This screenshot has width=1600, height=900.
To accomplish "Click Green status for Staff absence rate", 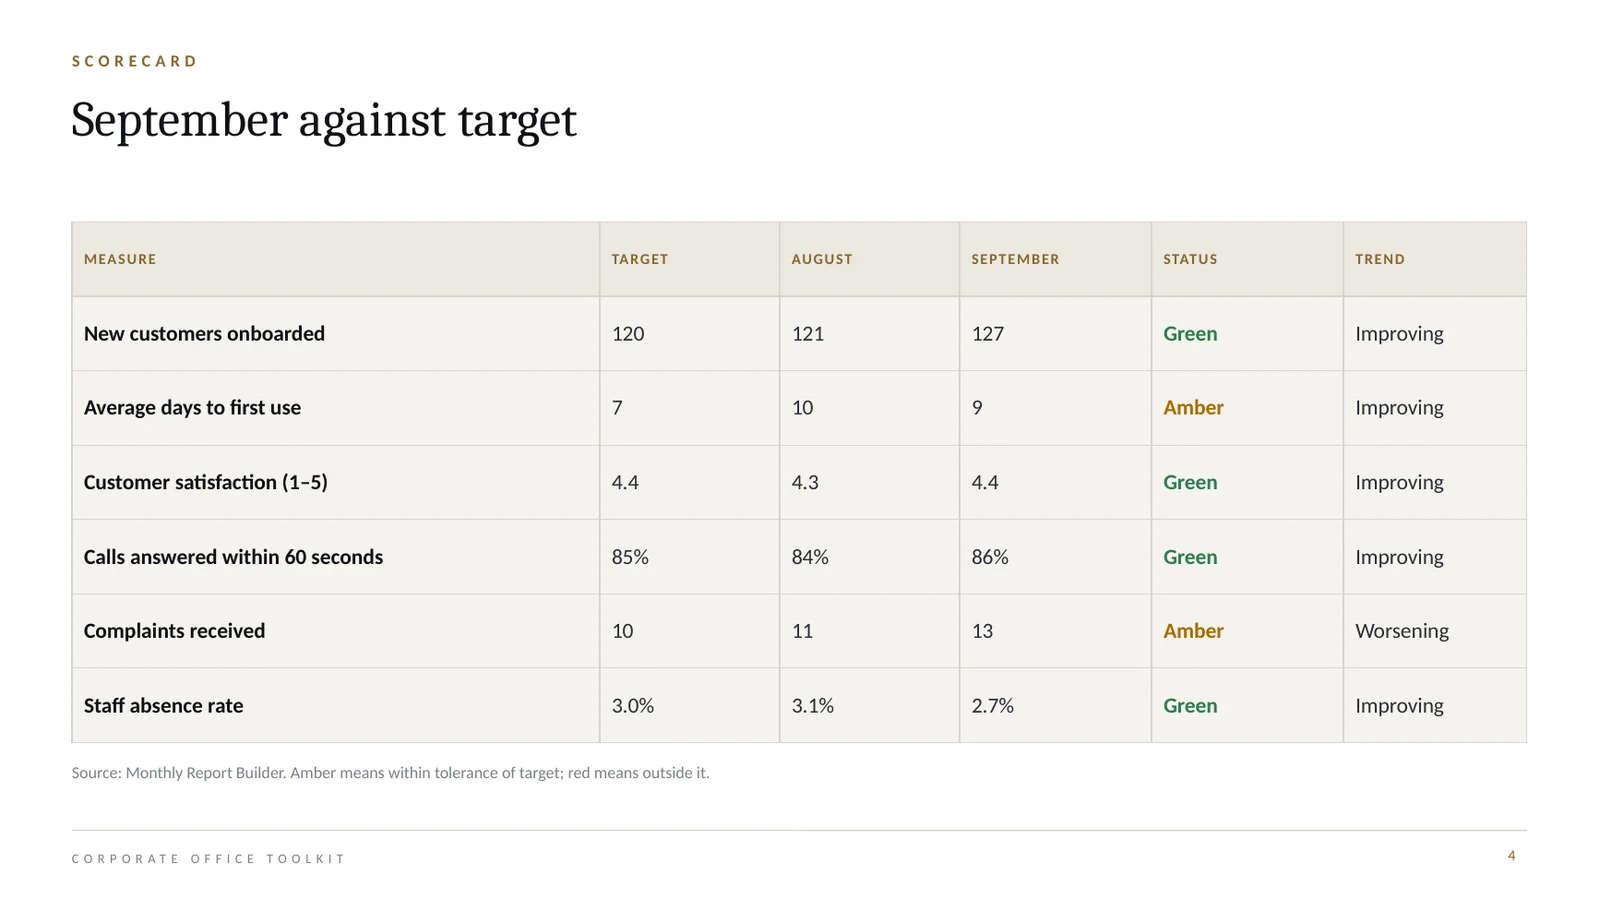I will 1190,706.
